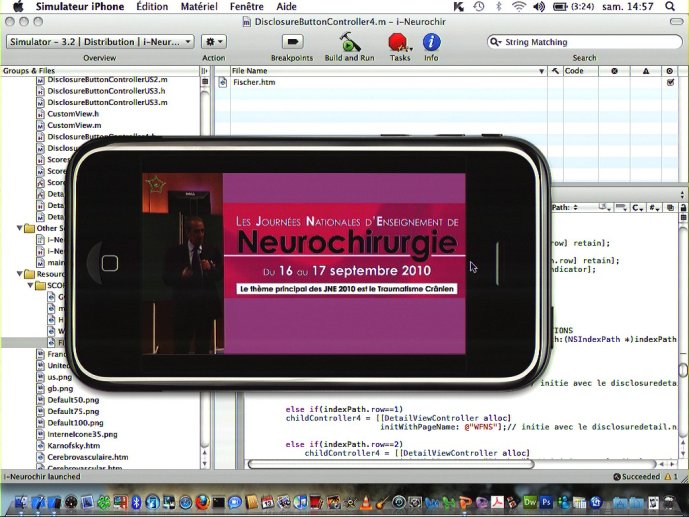Toggle the Fischer.htm target checkbox

pyautogui.click(x=670, y=82)
